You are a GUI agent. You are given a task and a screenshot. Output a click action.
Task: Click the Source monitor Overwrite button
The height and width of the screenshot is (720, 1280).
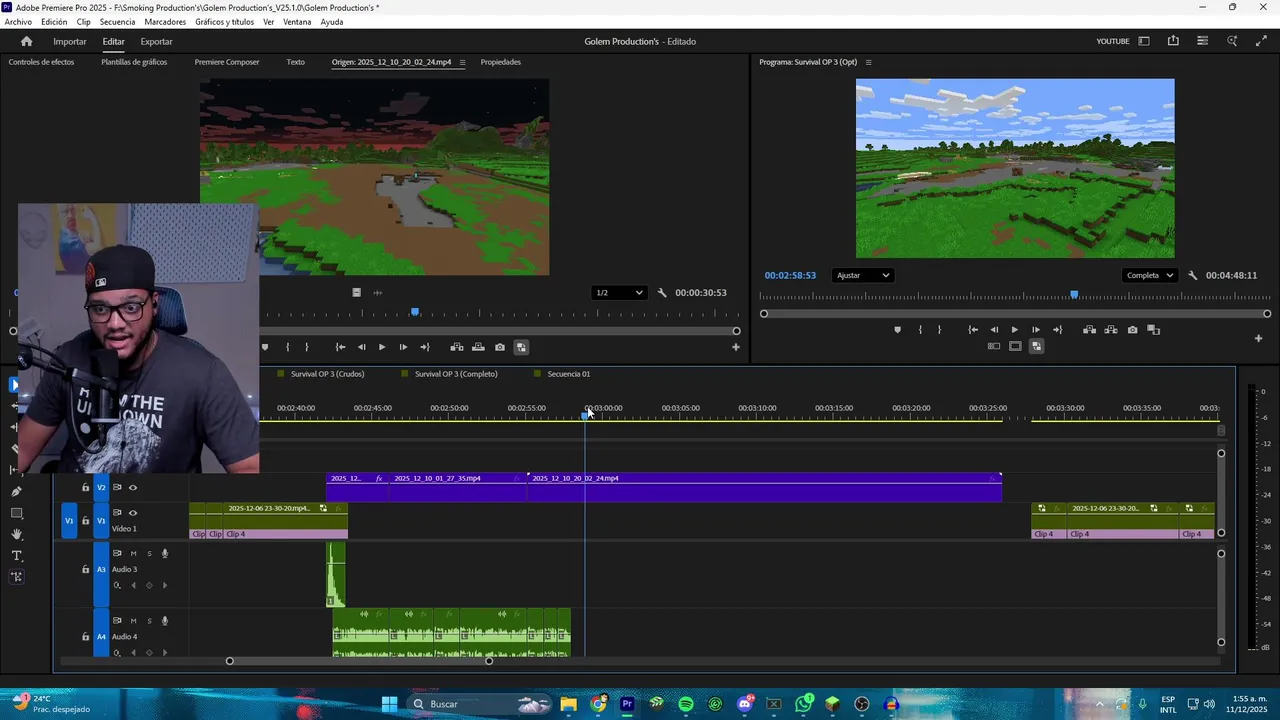478,347
